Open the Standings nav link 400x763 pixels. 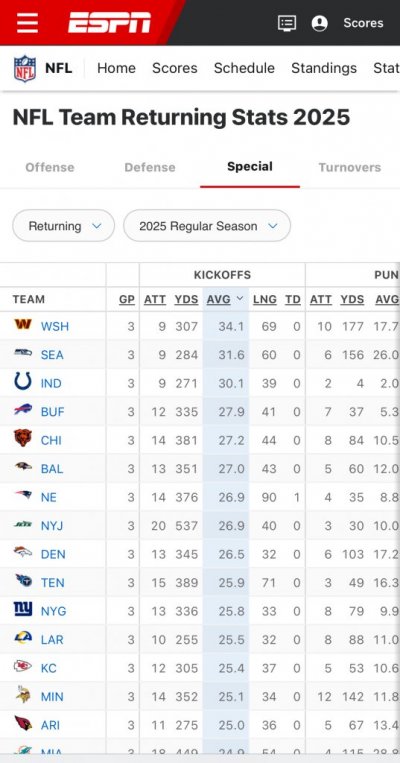[324, 68]
